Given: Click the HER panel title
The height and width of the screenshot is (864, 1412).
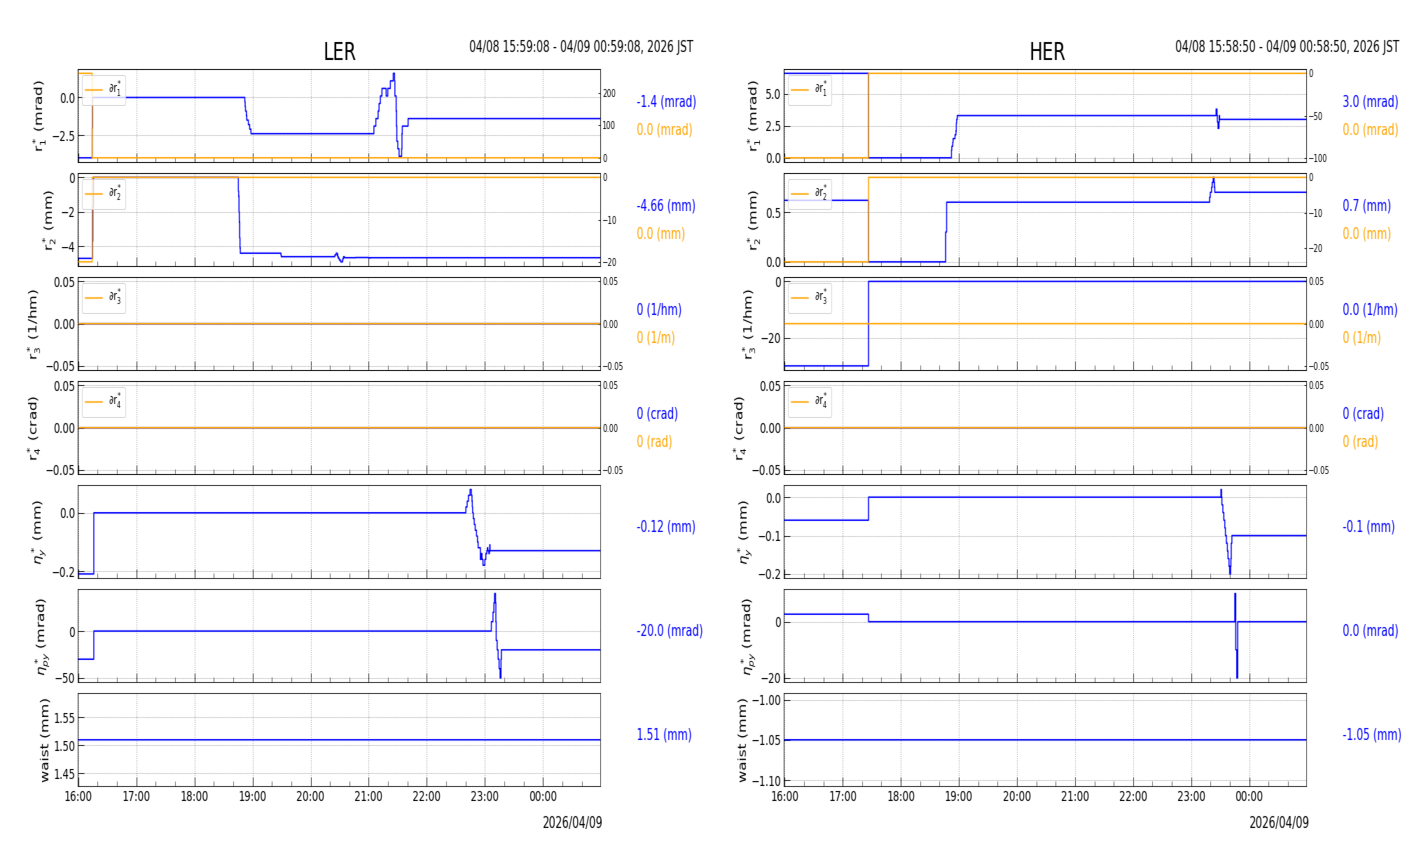Looking at the screenshot, I should [x=1047, y=52].
